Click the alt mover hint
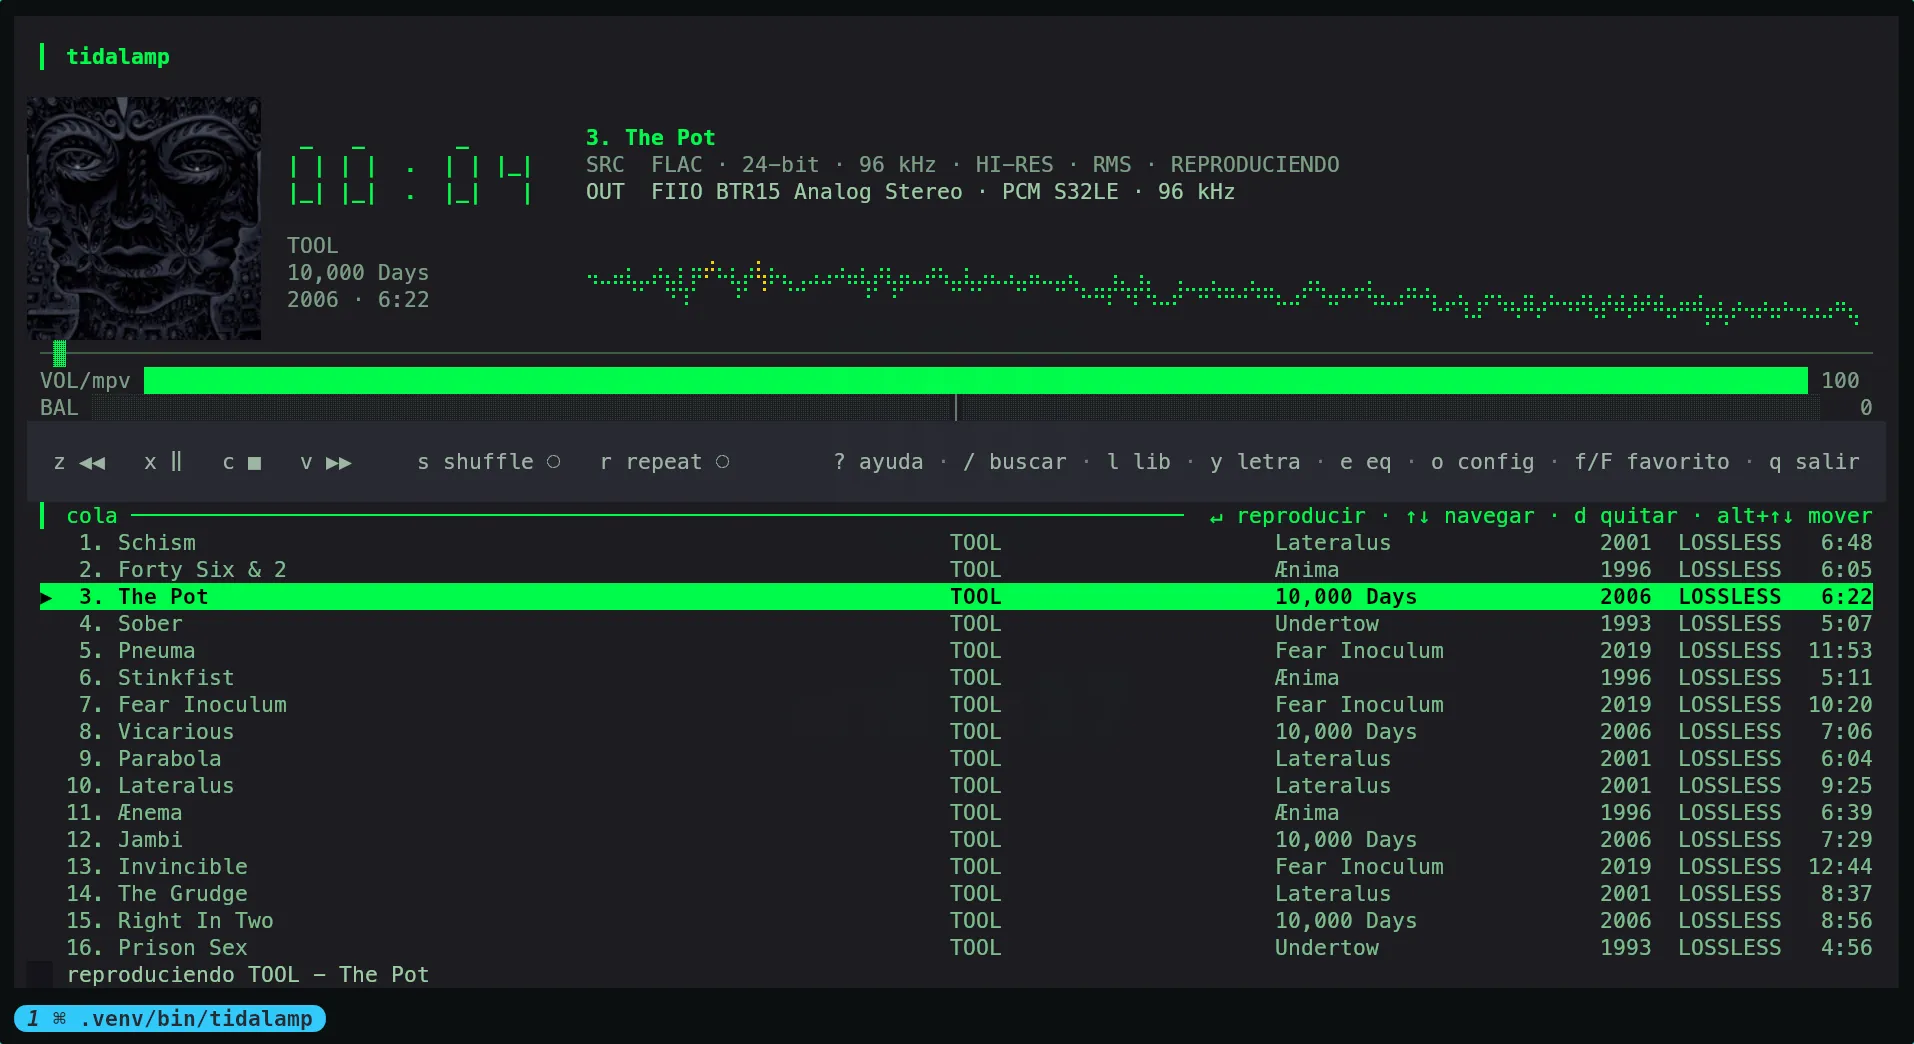Screen dimensions: 1914x1044 (1794, 516)
